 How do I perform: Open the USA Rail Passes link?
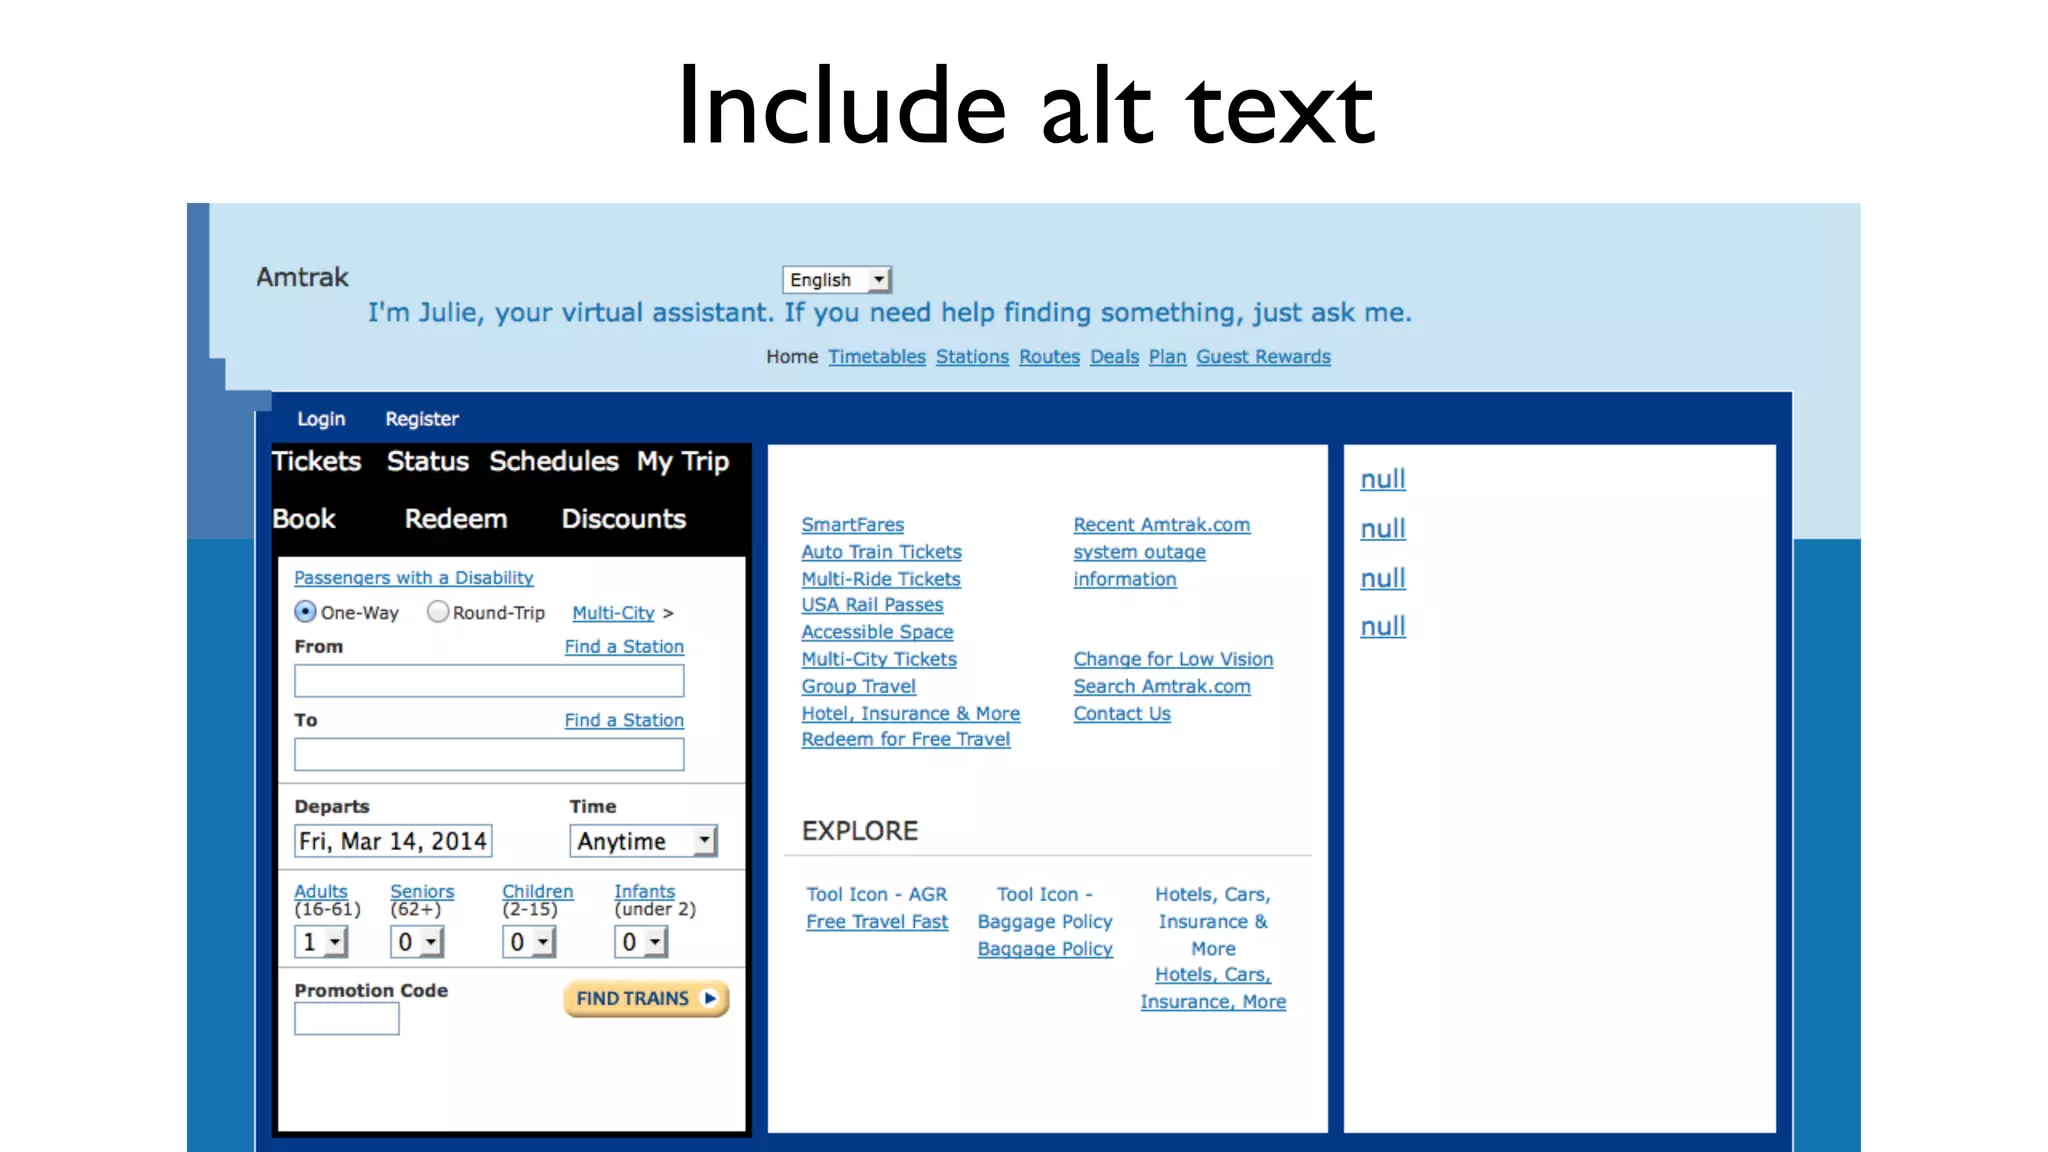point(873,605)
